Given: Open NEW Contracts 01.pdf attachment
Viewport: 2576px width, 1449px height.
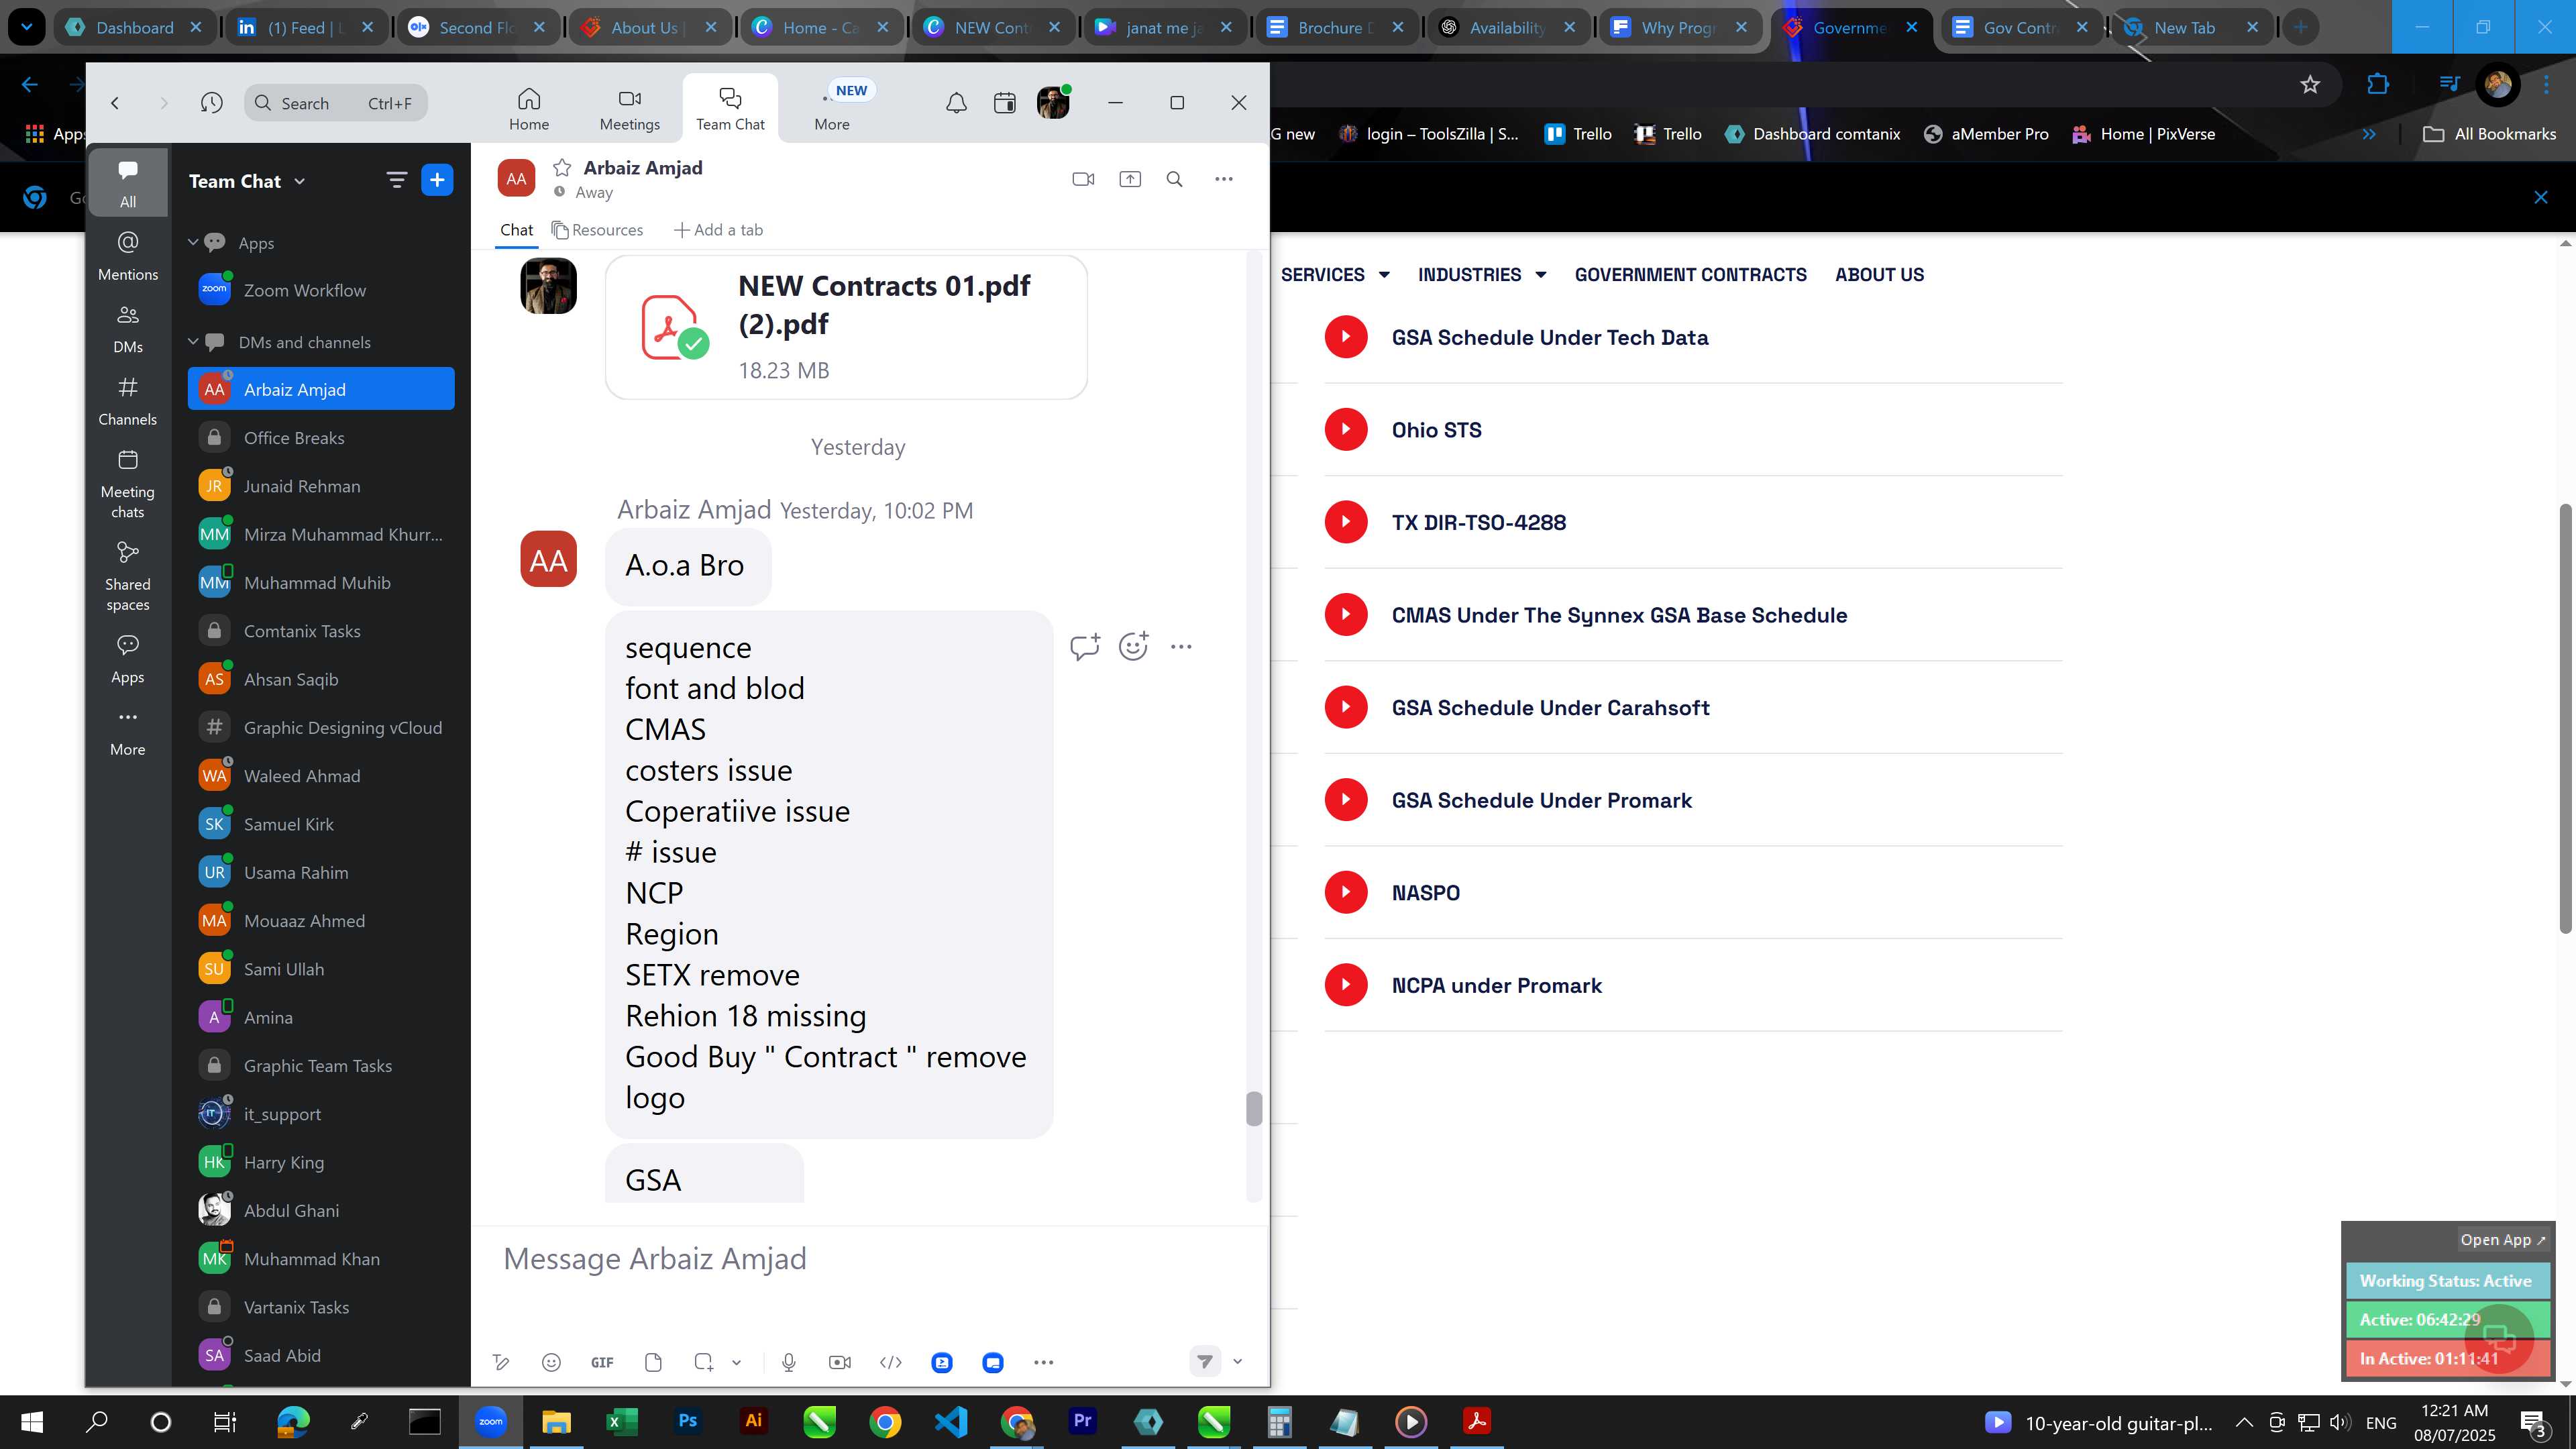Looking at the screenshot, I should 846,327.
